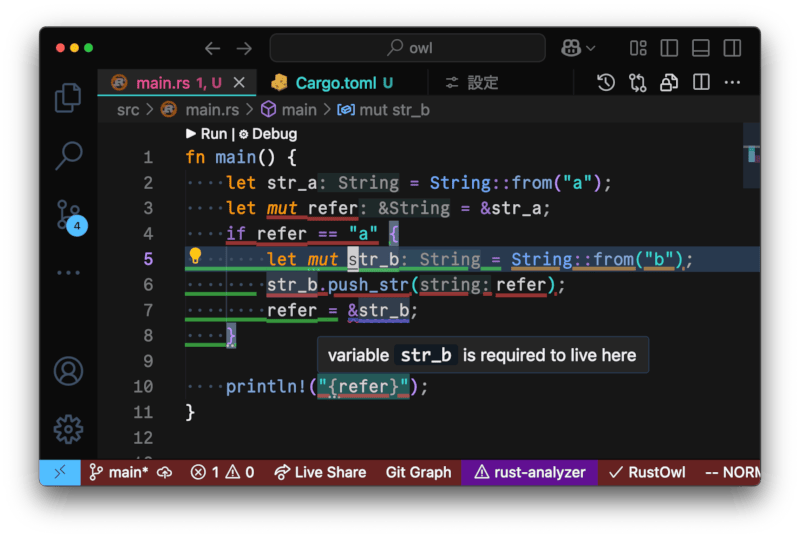
Task: Open Source Control view with 4 changes
Action: (68, 216)
